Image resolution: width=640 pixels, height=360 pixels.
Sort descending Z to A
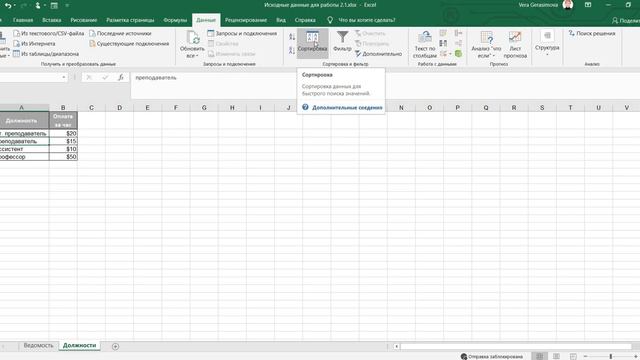tap(292, 51)
